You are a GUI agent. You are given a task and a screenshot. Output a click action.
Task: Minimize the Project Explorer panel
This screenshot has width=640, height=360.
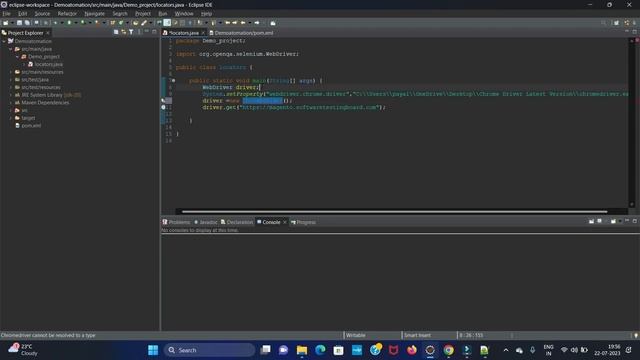tap(147, 31)
